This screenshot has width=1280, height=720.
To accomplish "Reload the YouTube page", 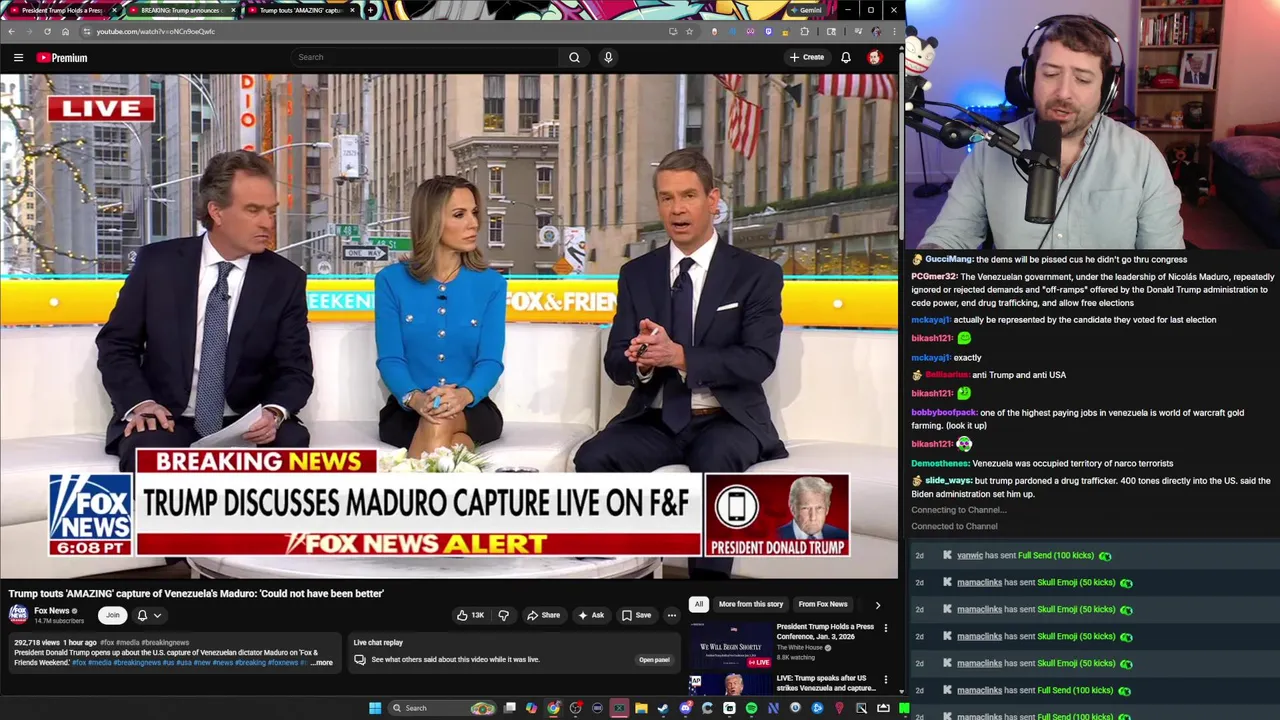I will click(x=47, y=31).
